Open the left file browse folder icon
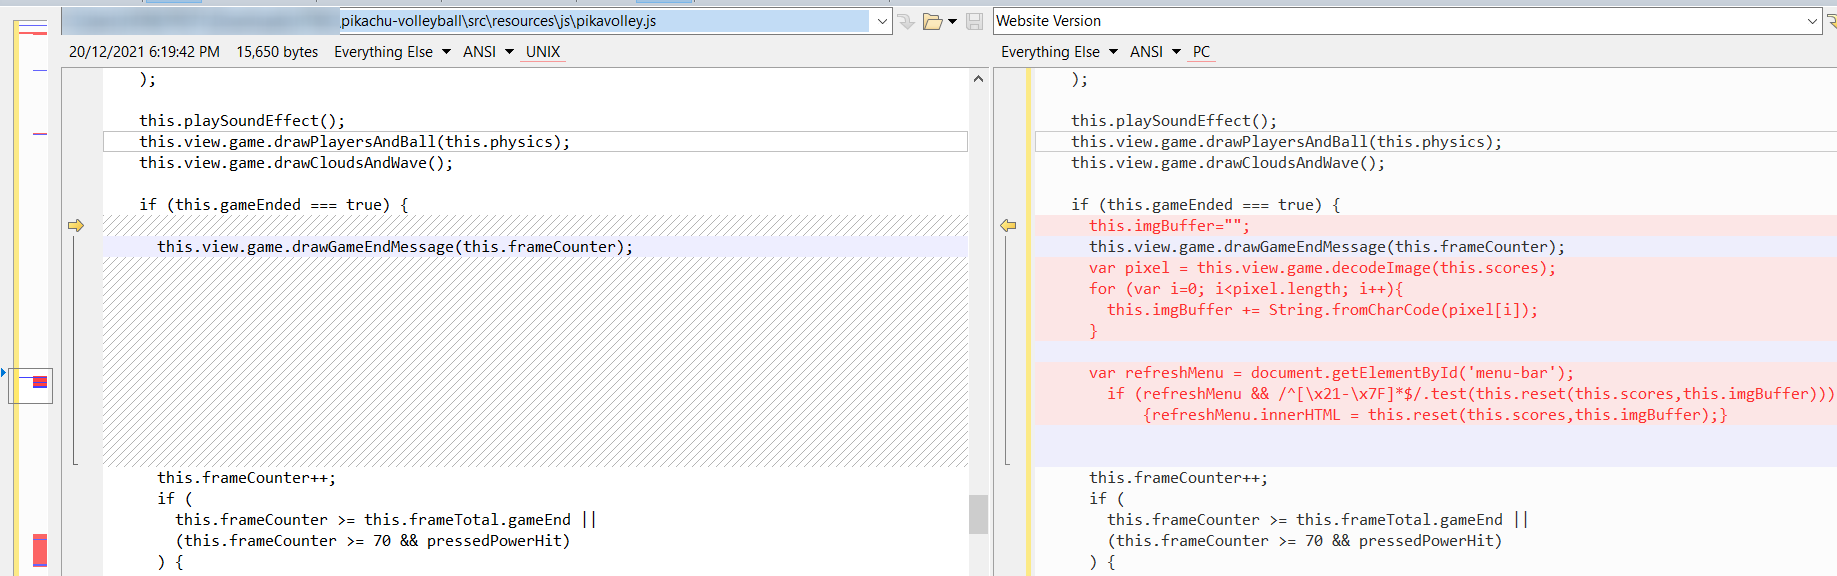This screenshot has width=1837, height=576. click(x=932, y=21)
